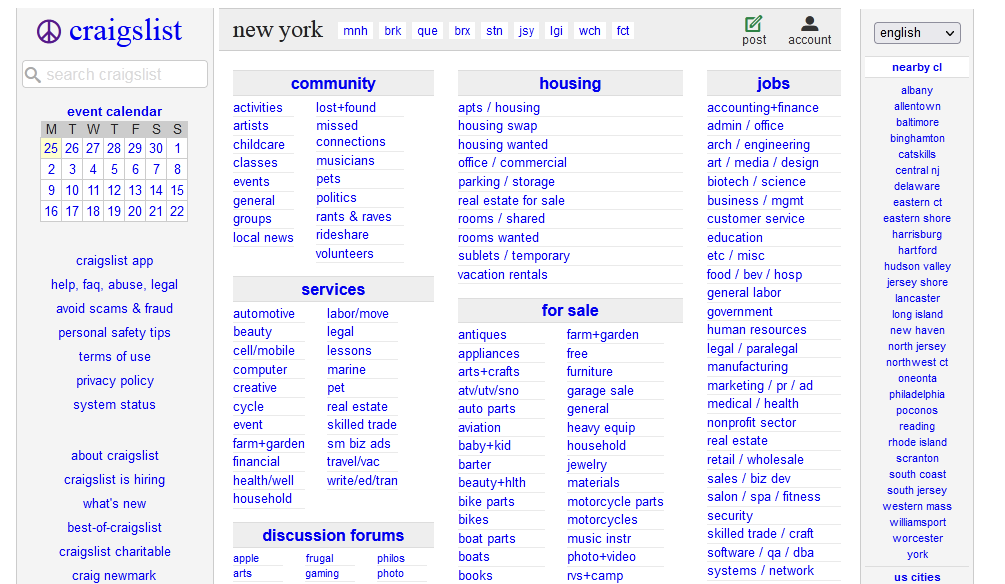View nonprofit sector jobs
This screenshot has width=1005, height=584.
(x=751, y=422)
